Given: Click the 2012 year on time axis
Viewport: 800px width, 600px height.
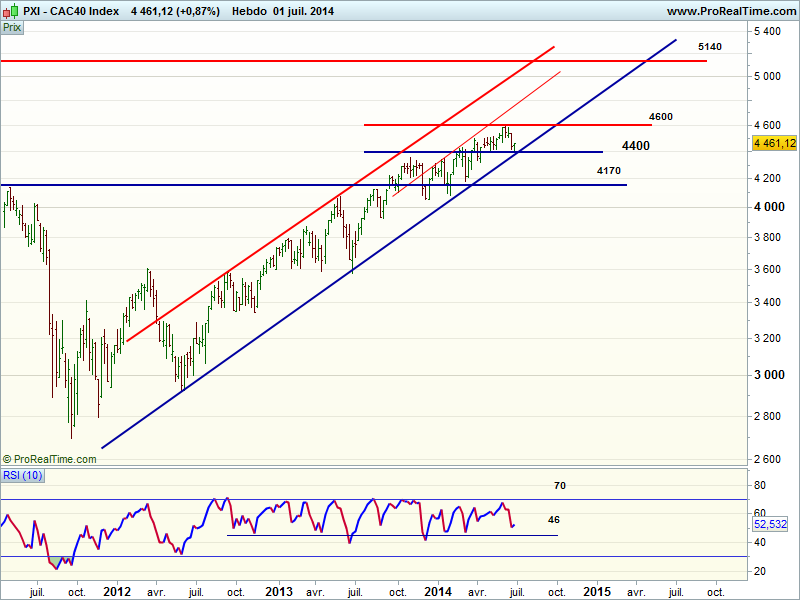Looking at the screenshot, I should point(117,591).
